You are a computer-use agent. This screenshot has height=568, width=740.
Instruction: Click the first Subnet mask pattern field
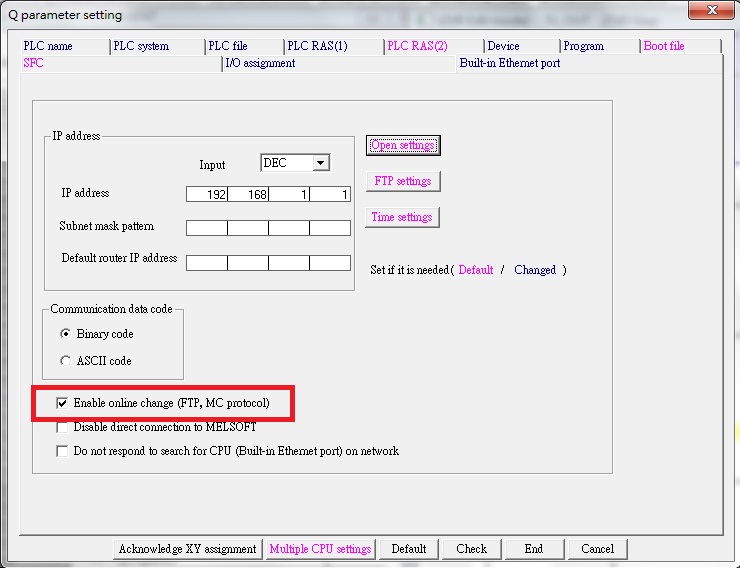coord(207,227)
